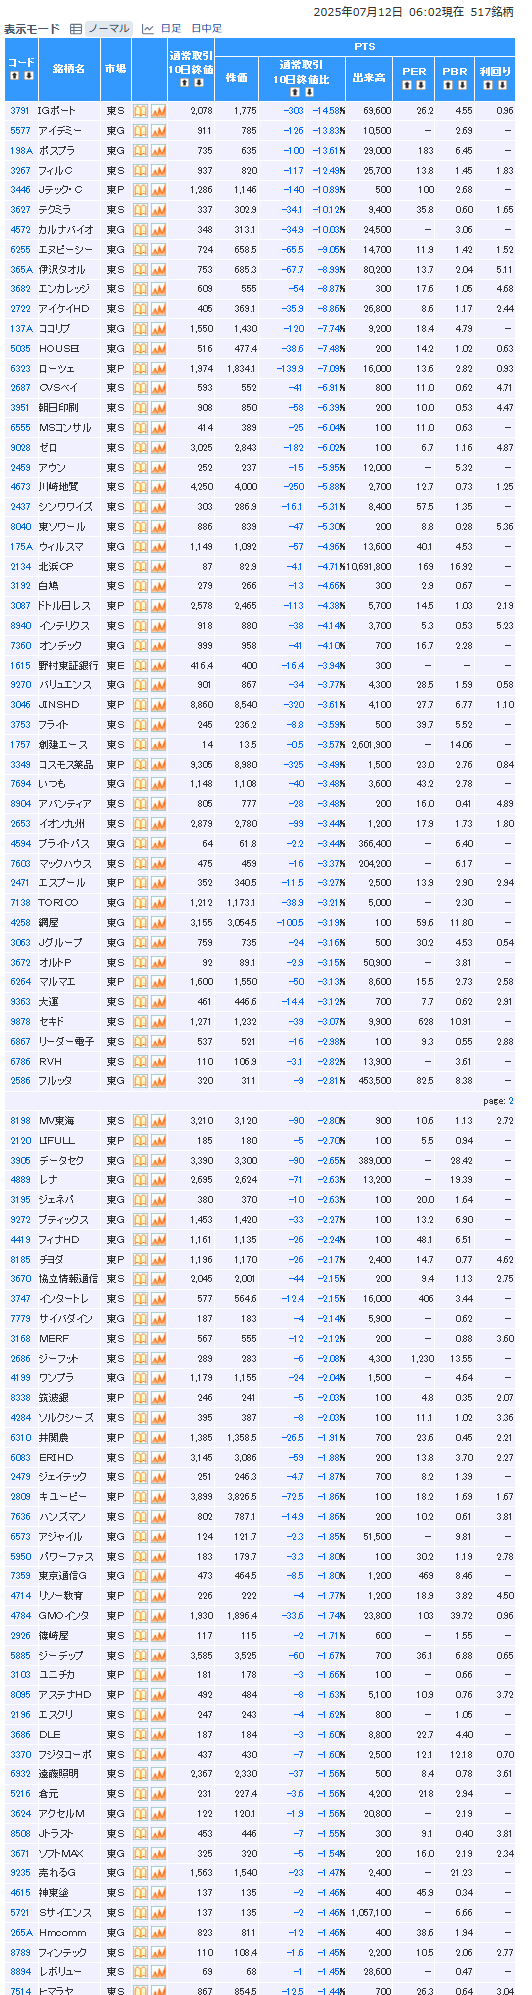Open stock code 3791 link
Screen dimensions: 532x1995
(x=20, y=111)
